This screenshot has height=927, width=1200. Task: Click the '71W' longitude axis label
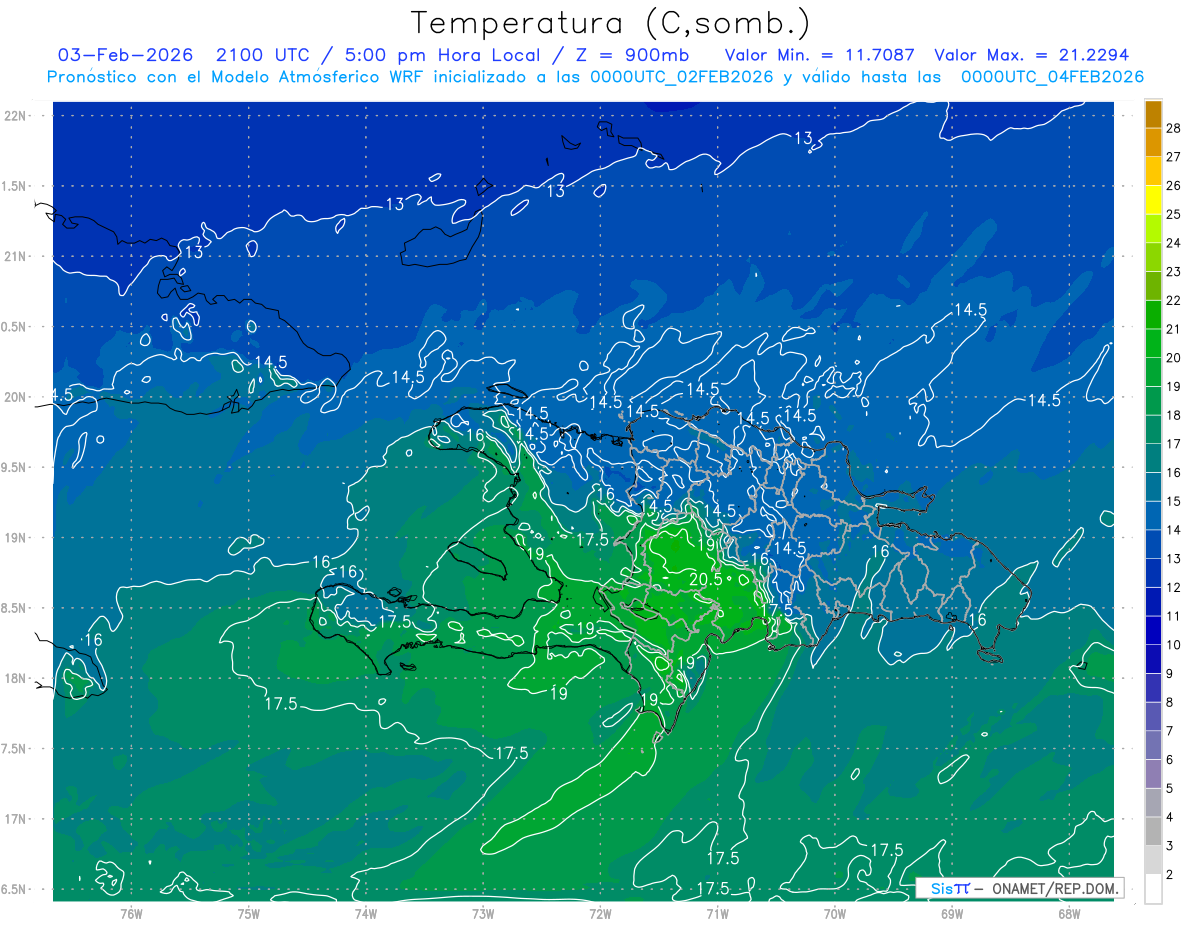click(x=717, y=913)
